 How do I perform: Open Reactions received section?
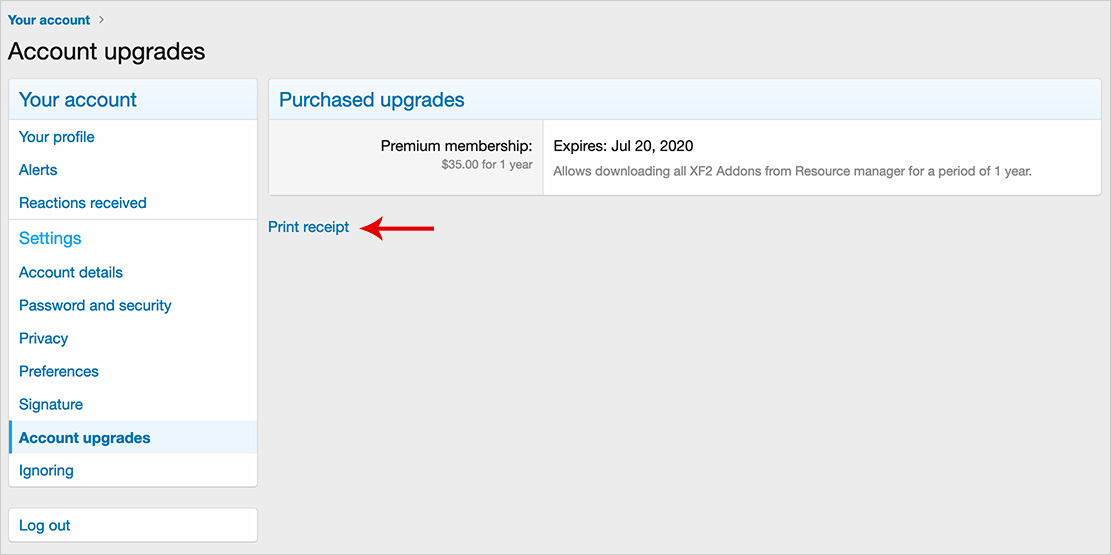click(83, 203)
